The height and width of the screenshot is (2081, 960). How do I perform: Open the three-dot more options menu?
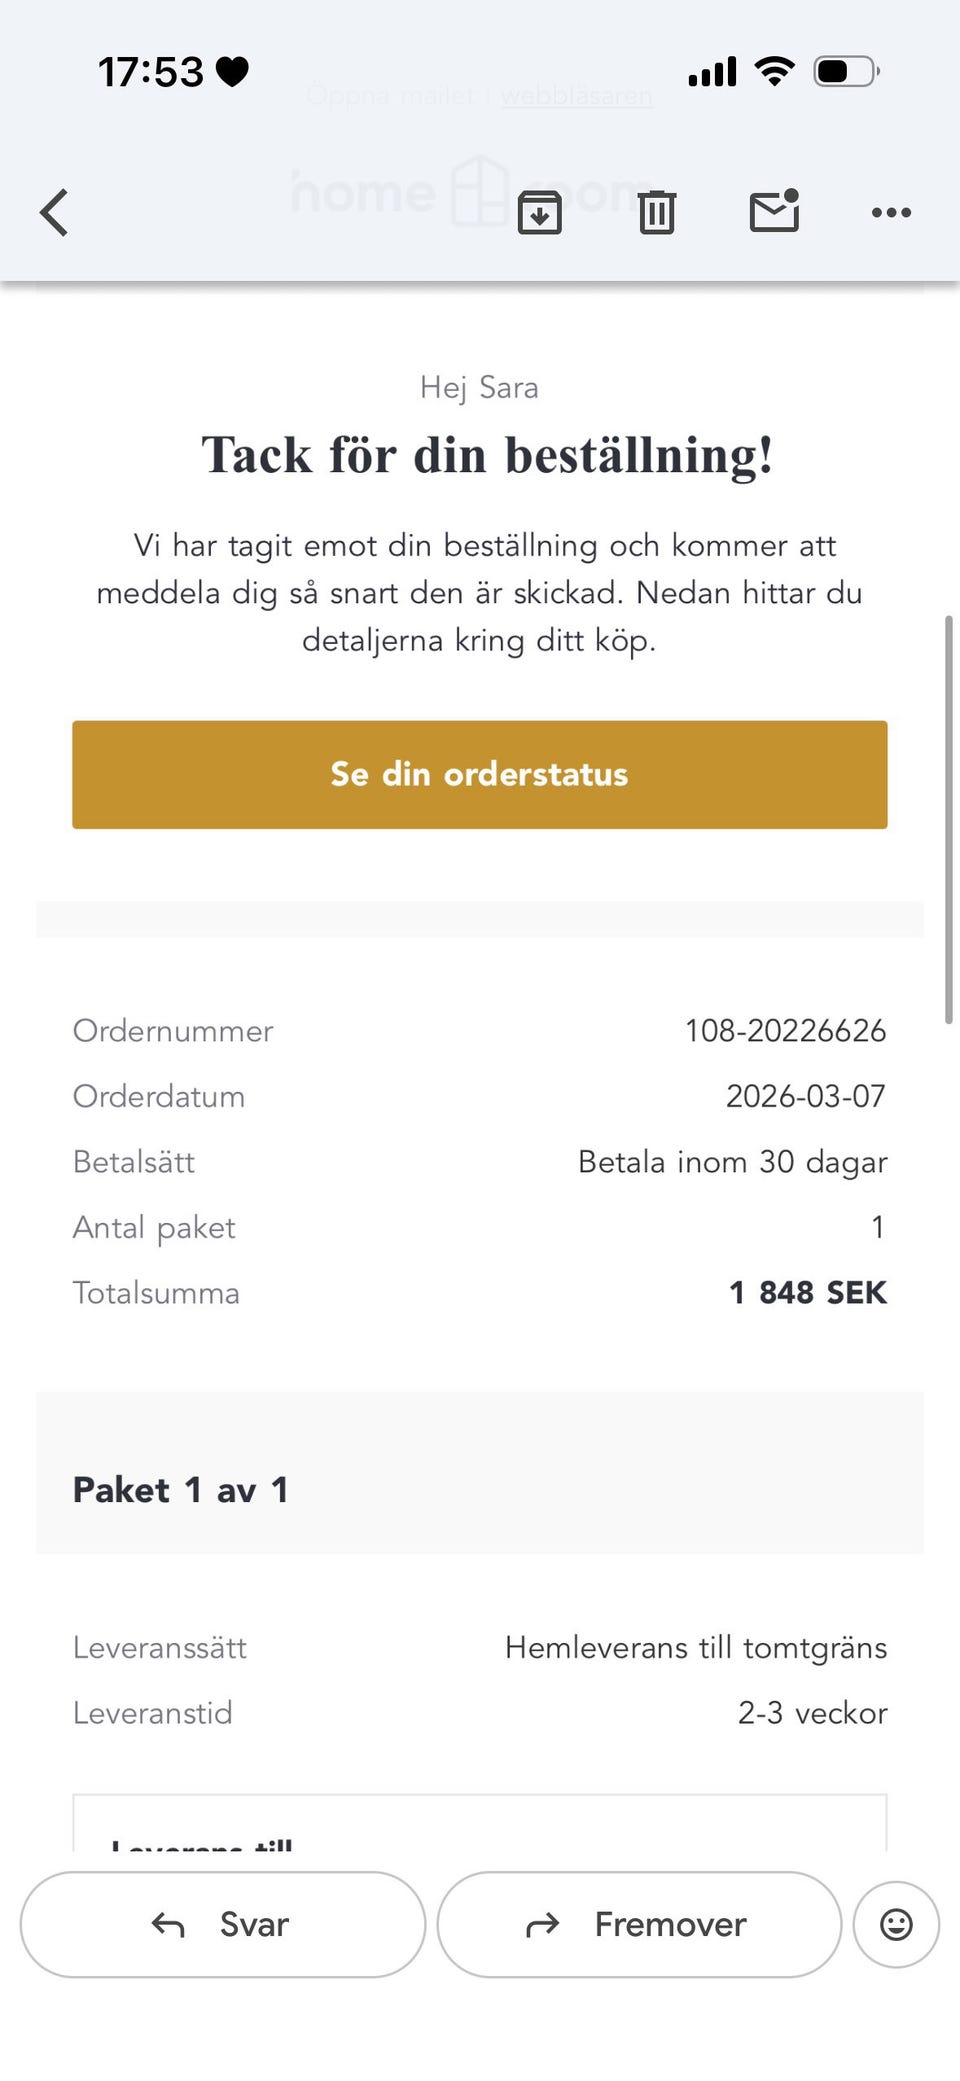(x=891, y=212)
